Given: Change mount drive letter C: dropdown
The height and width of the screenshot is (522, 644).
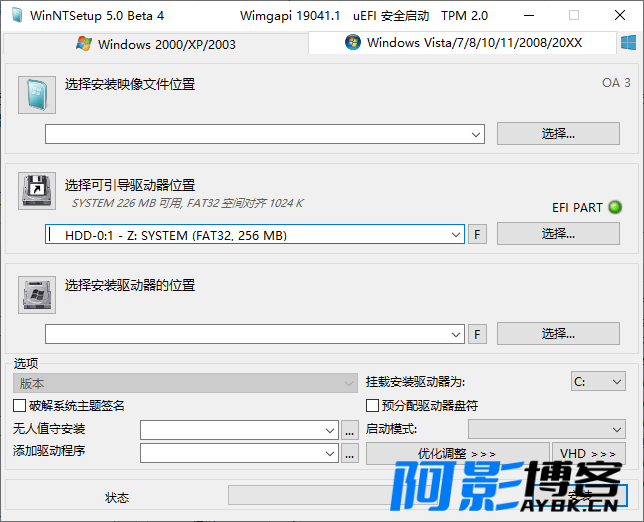Looking at the screenshot, I should coord(598,382).
